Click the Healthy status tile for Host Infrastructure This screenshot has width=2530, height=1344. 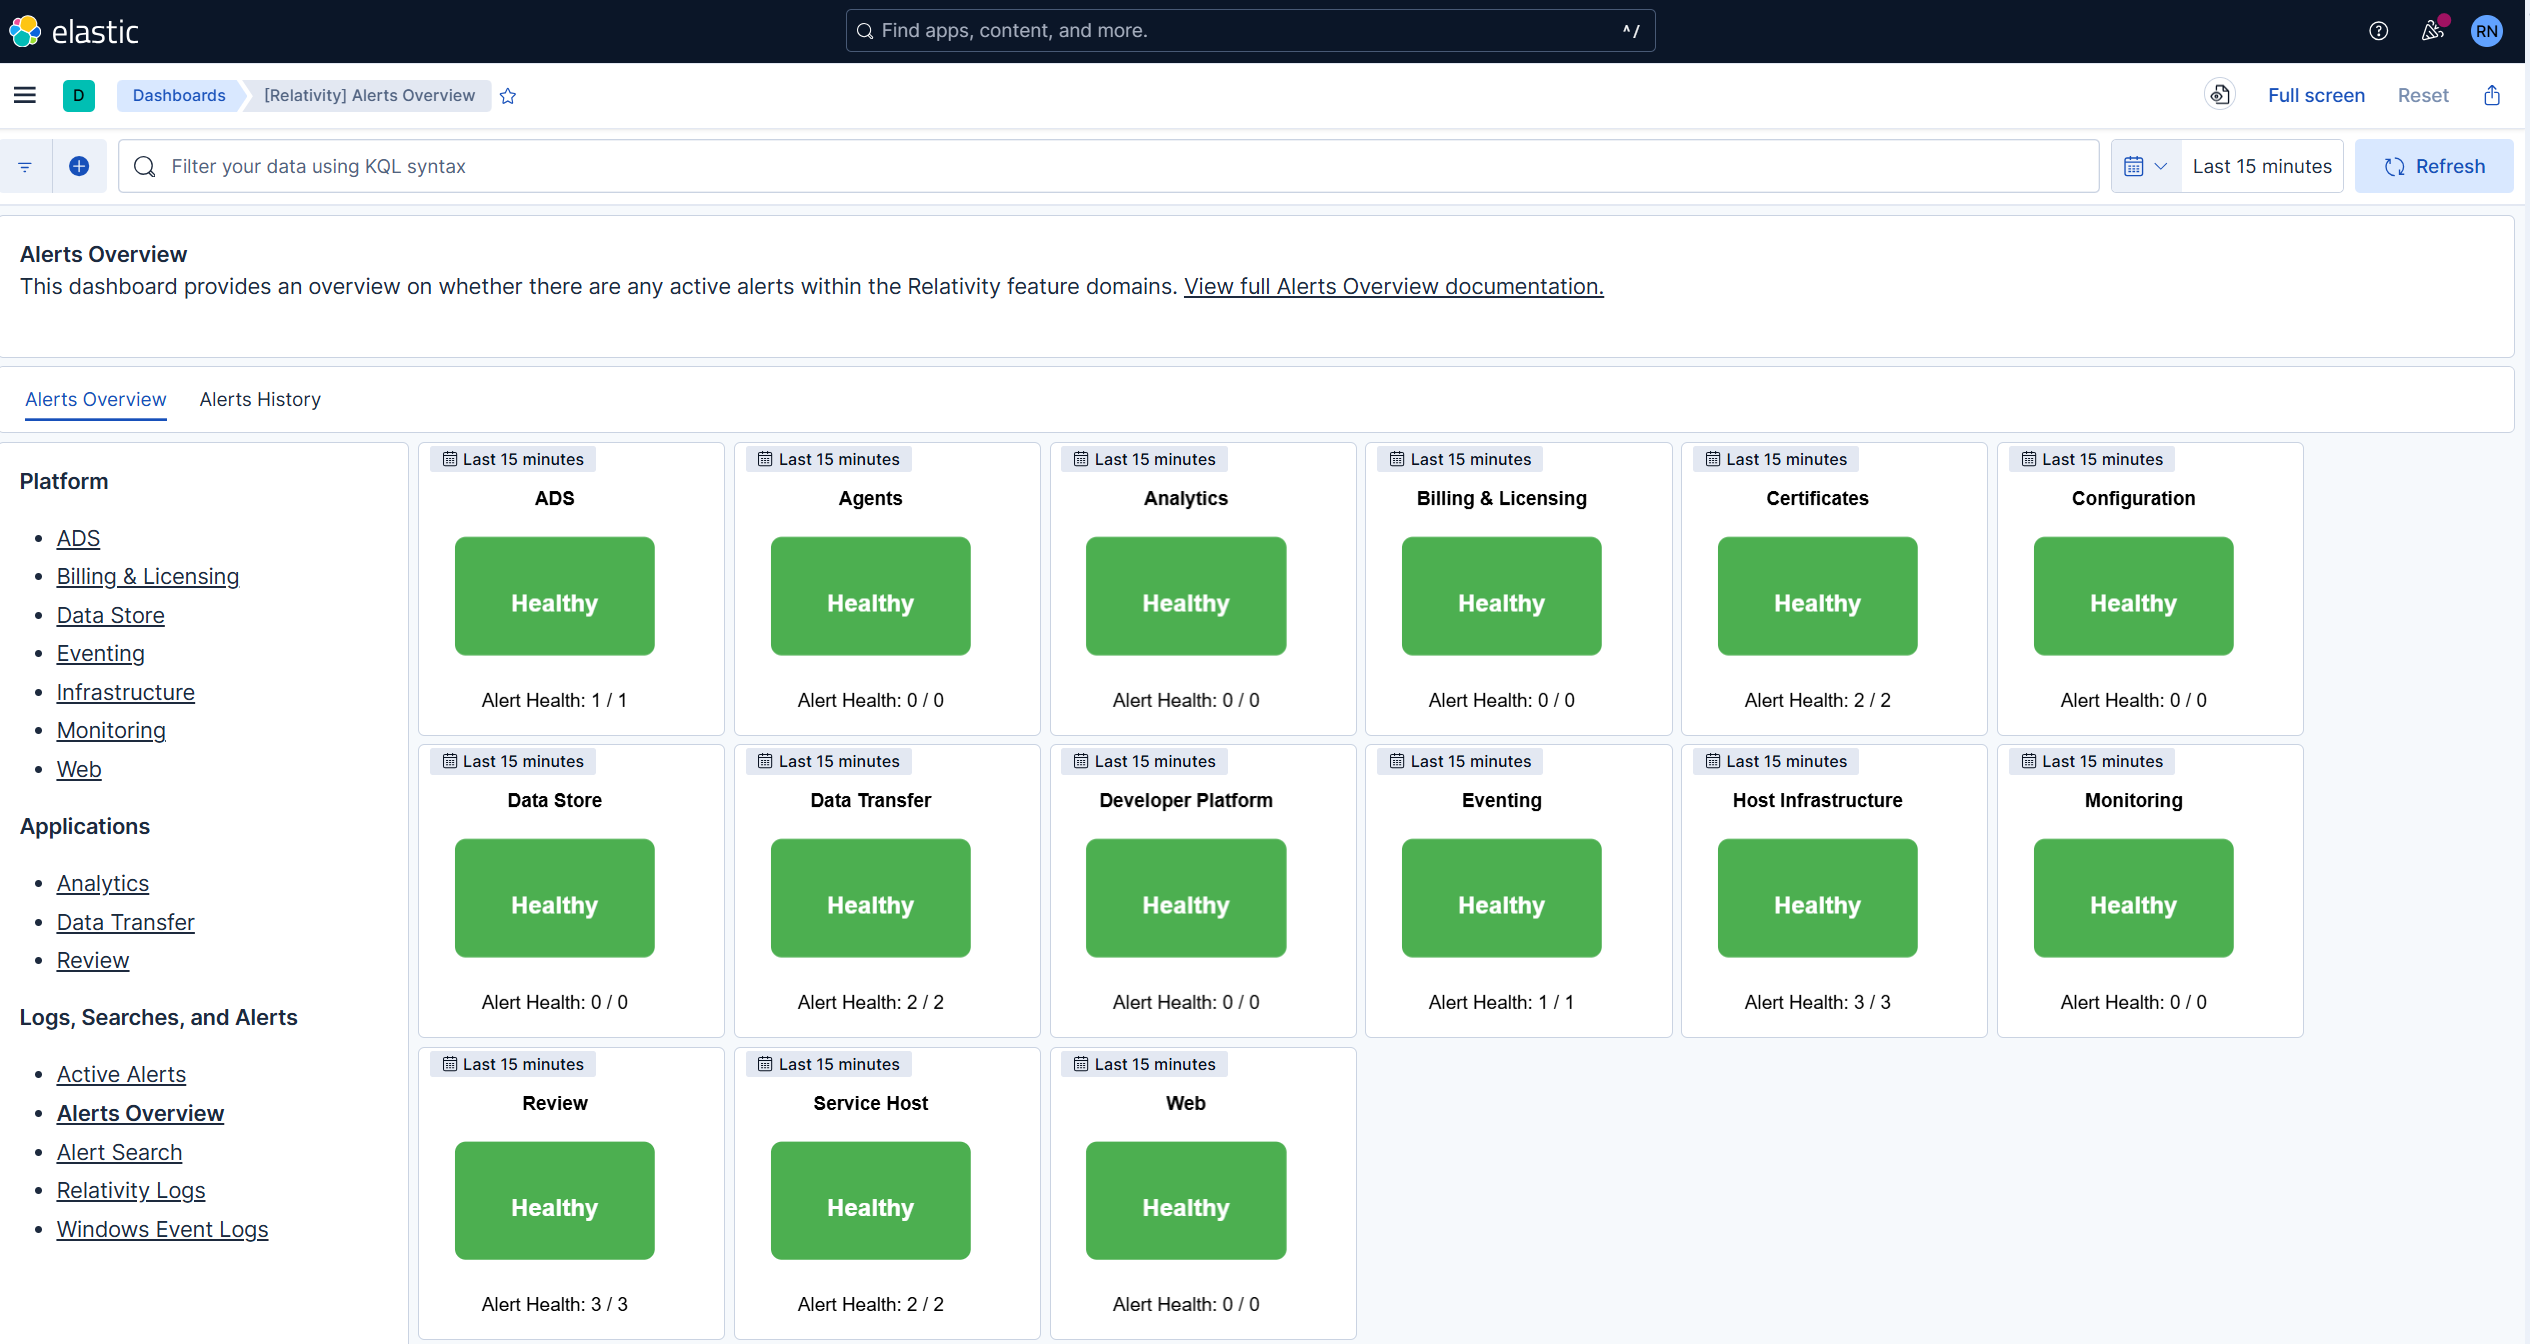(x=1817, y=898)
